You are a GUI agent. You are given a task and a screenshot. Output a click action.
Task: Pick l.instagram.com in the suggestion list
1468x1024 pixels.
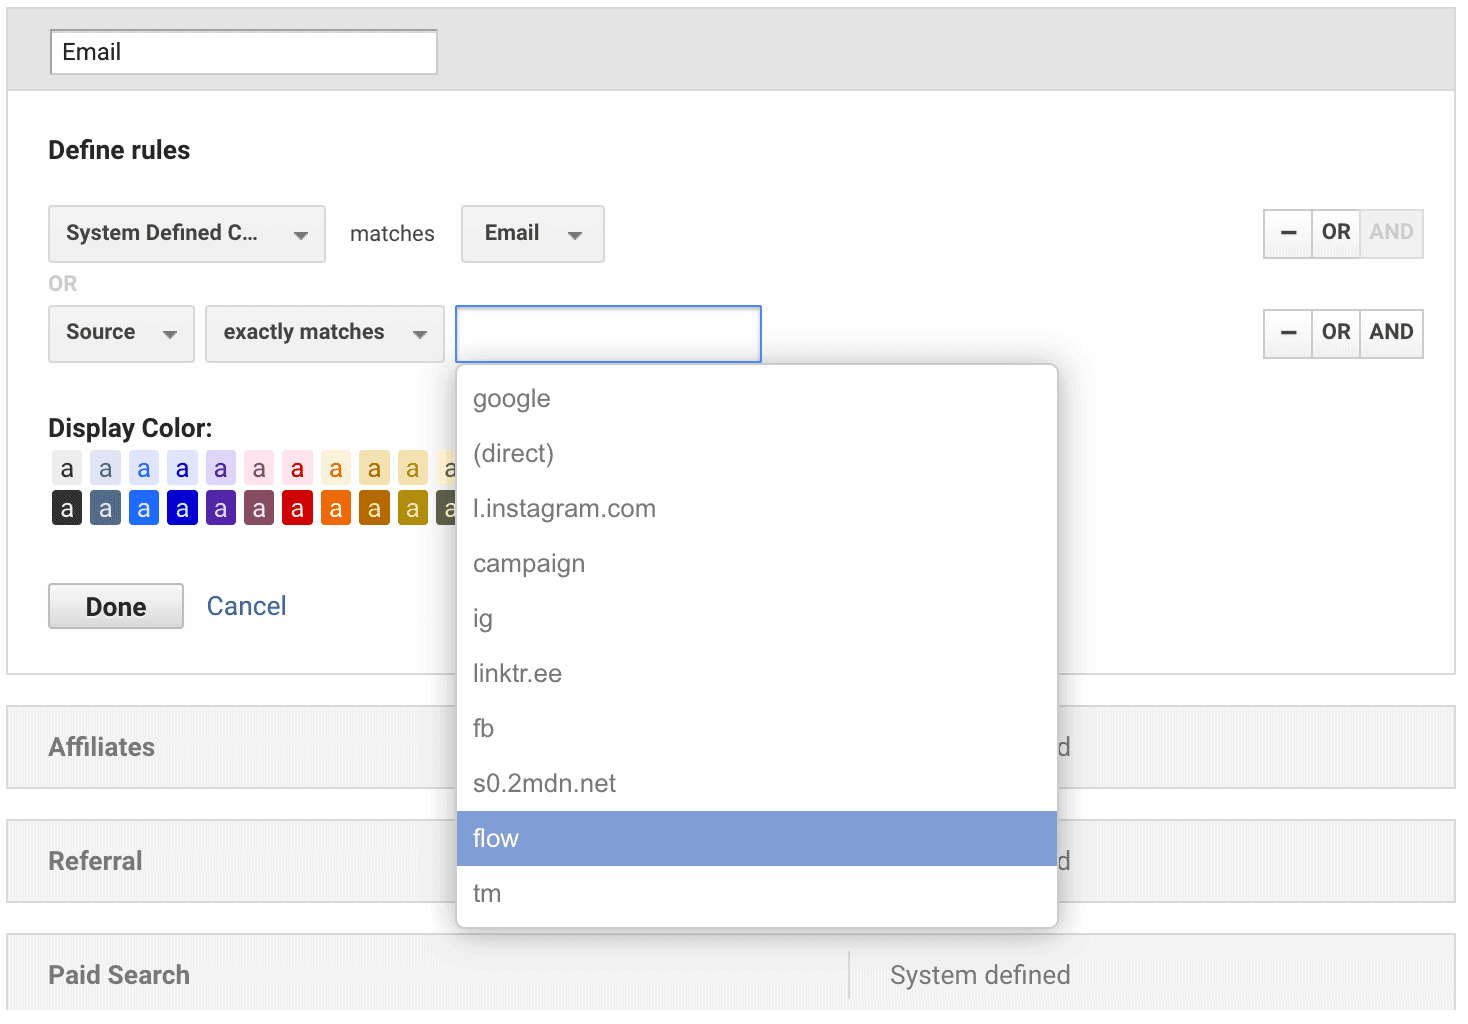click(756, 509)
